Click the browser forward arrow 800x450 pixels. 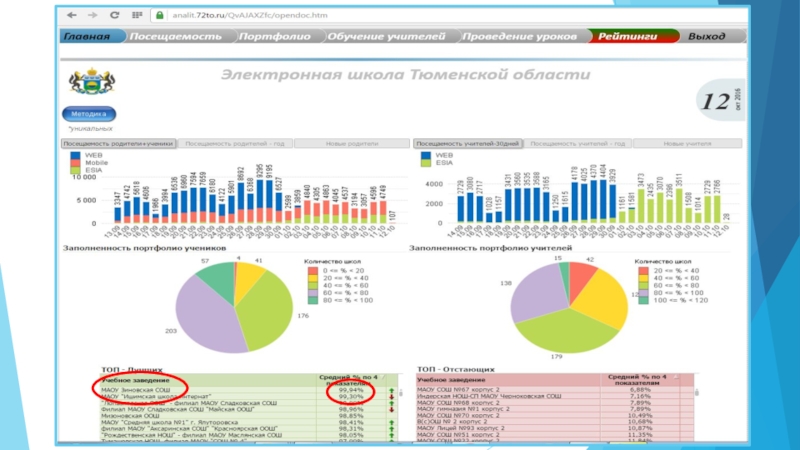coord(93,16)
